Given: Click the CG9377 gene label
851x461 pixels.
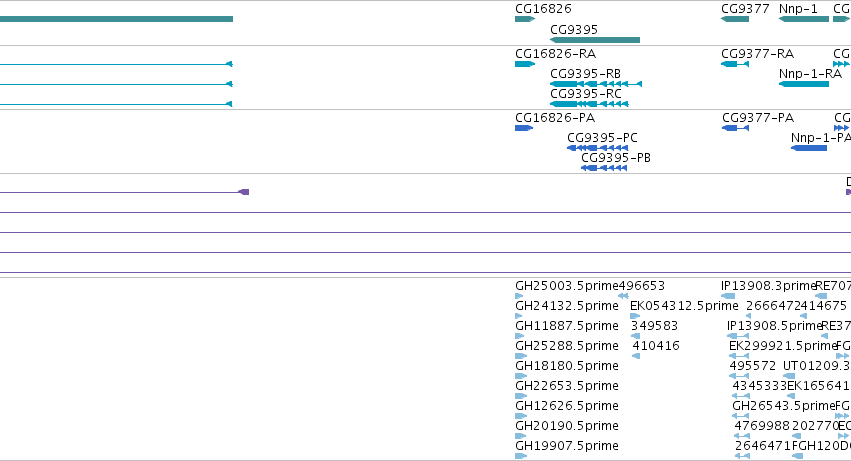Looking at the screenshot, I should (x=745, y=9).
